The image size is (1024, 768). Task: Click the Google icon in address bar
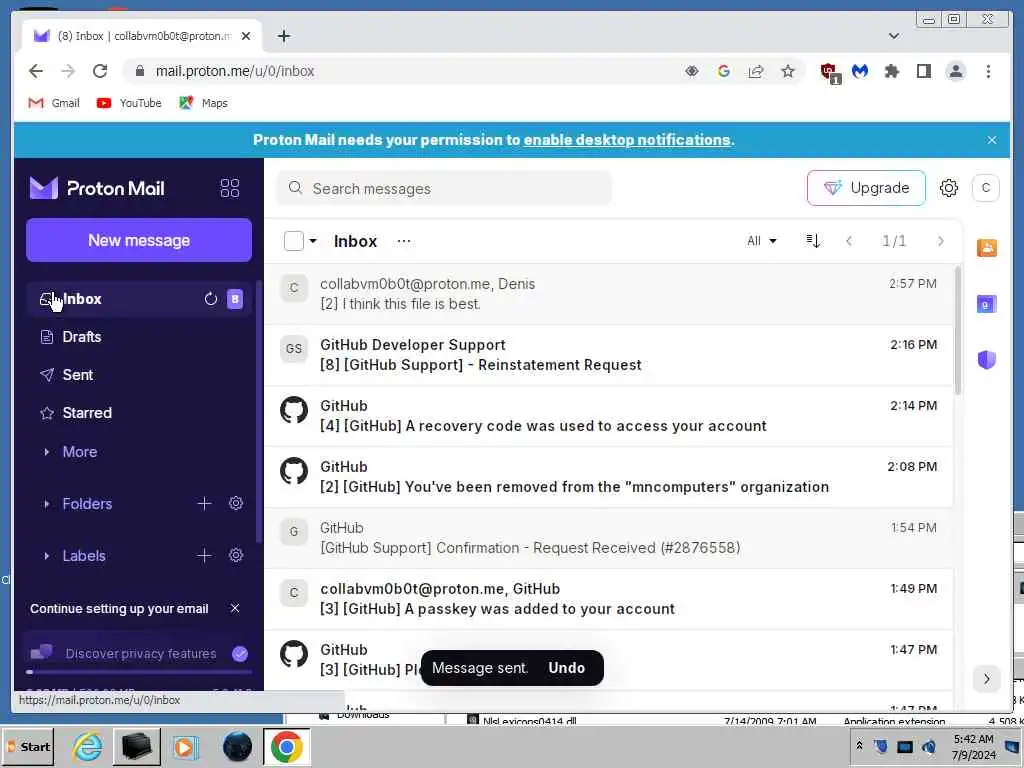point(724,71)
